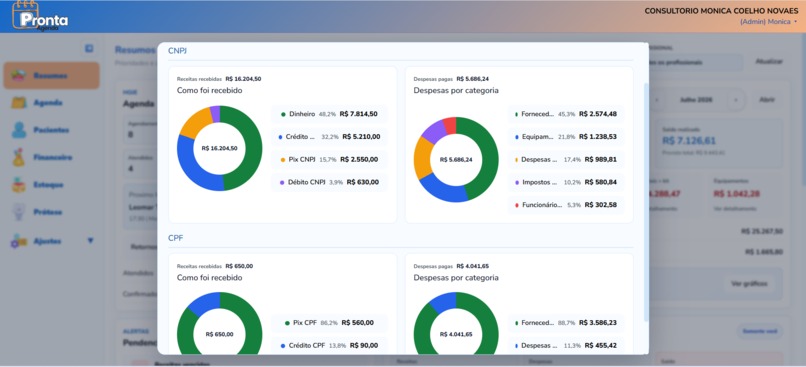Click the red Funcionário donut segment
The image size is (806, 367).
pyautogui.click(x=449, y=126)
